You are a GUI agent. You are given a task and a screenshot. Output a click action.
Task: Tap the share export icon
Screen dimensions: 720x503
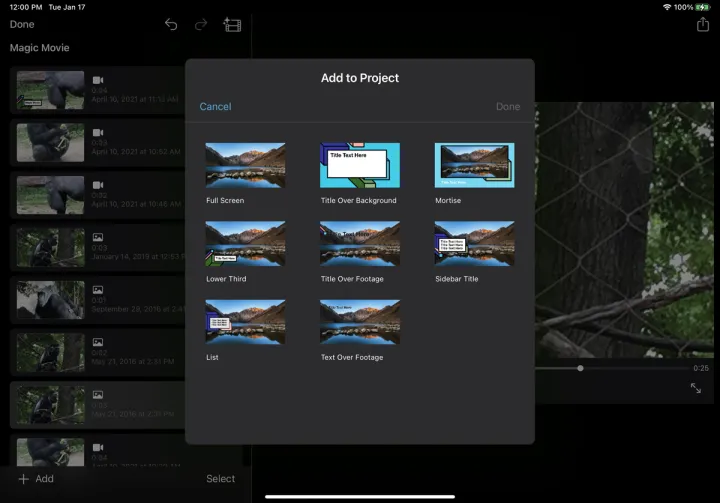[x=702, y=25]
